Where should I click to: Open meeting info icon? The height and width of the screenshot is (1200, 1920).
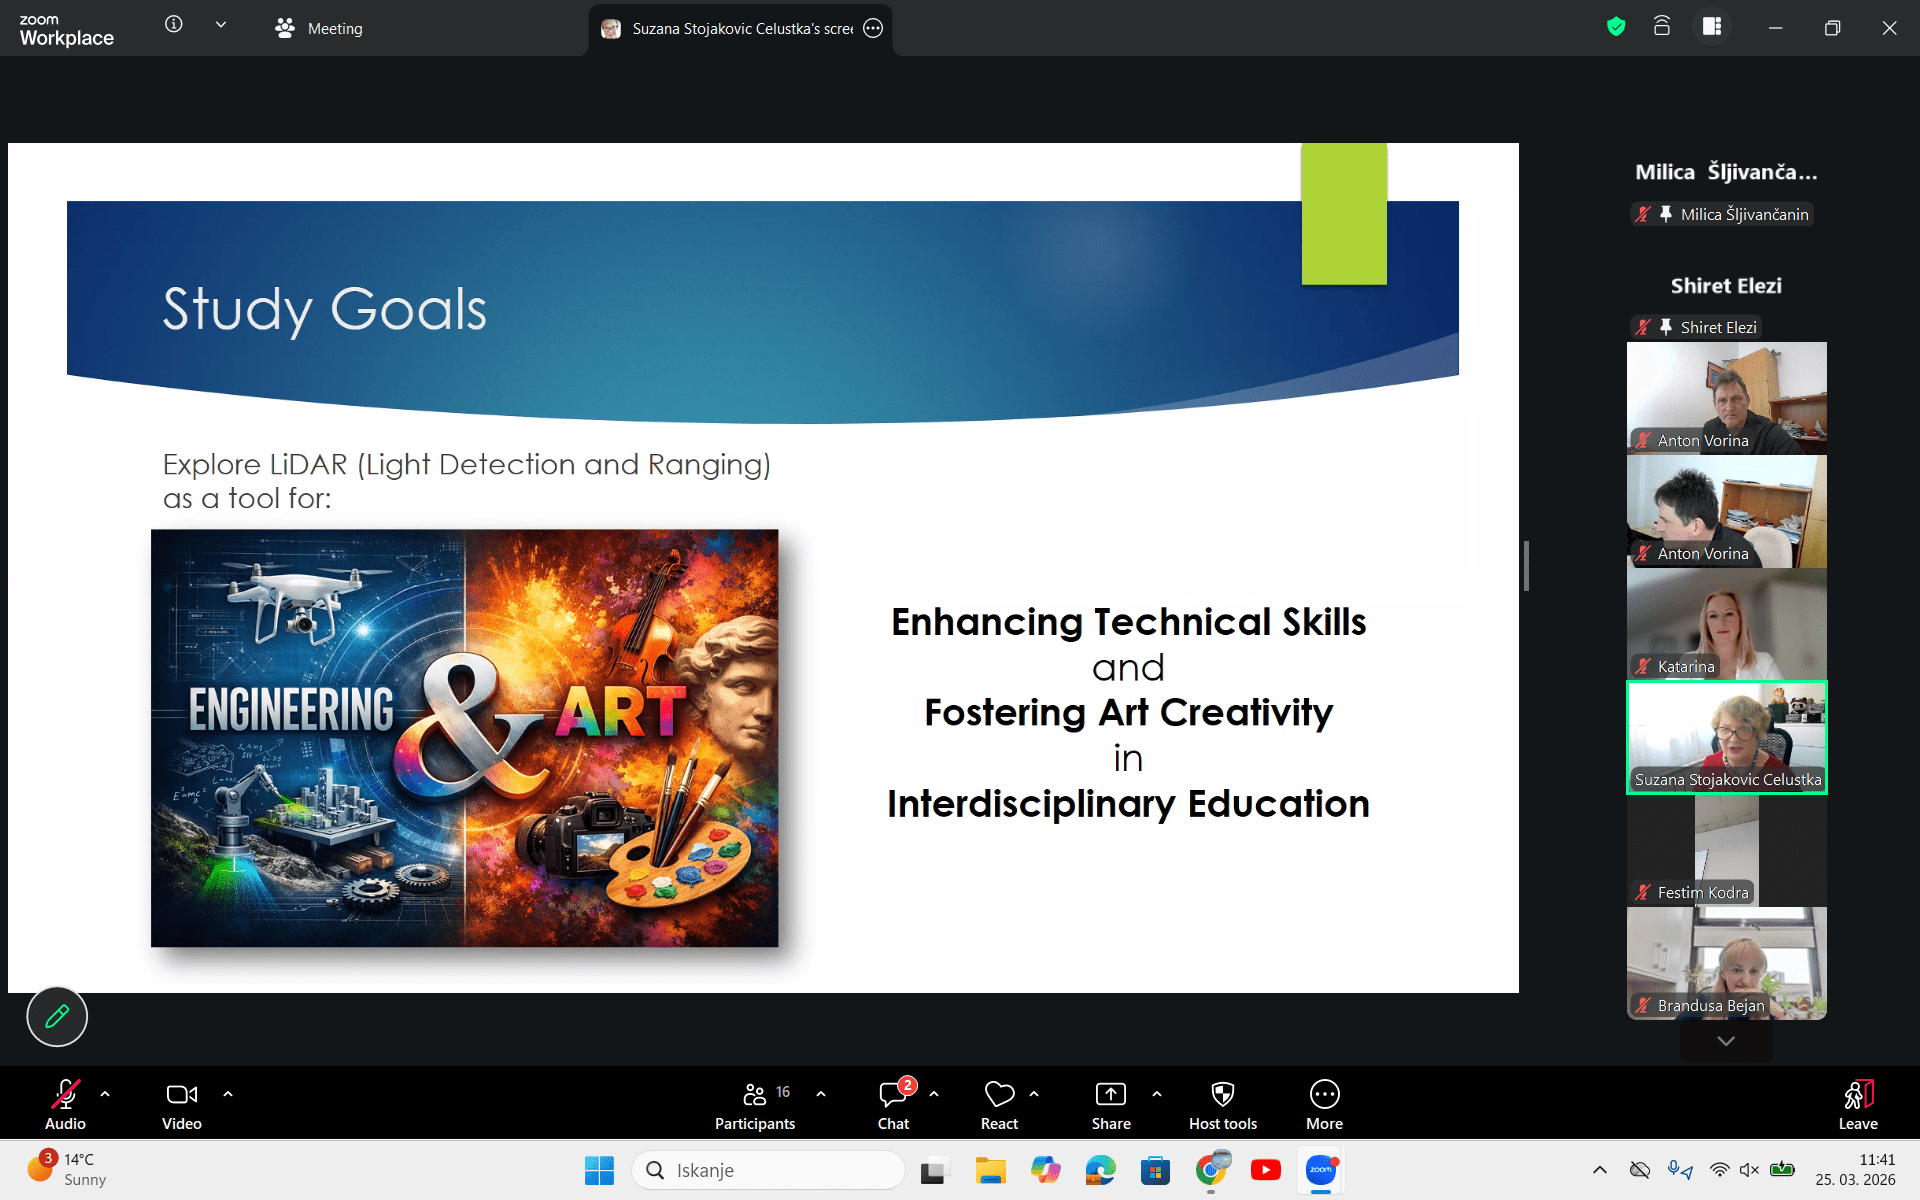coord(174,24)
